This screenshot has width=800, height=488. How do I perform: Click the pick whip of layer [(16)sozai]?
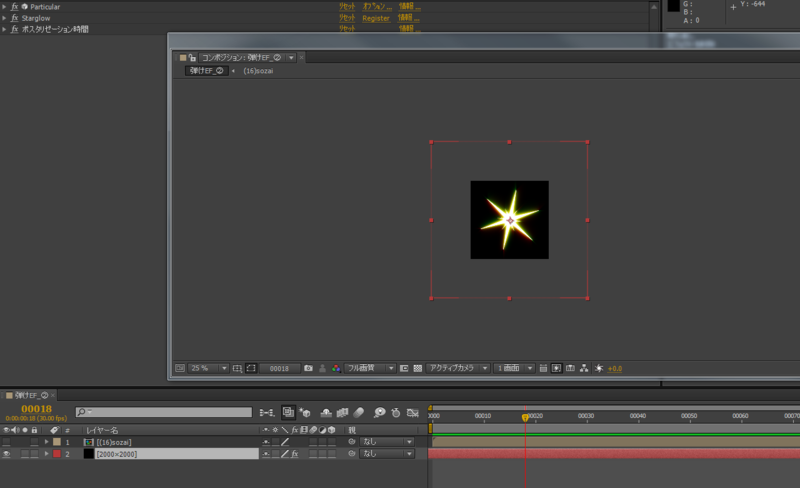pyautogui.click(x=352, y=442)
